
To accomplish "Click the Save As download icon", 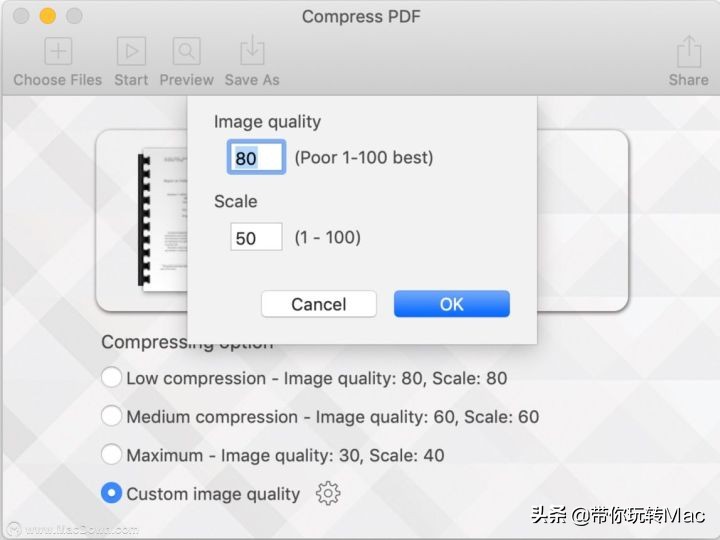I will [252, 50].
